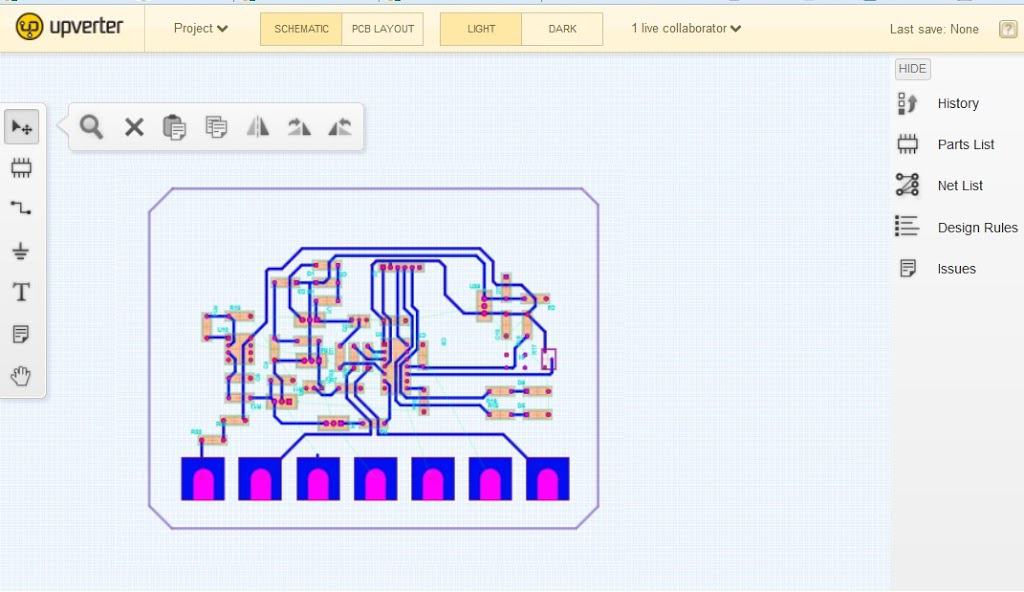View the Parts List

[x=965, y=144]
